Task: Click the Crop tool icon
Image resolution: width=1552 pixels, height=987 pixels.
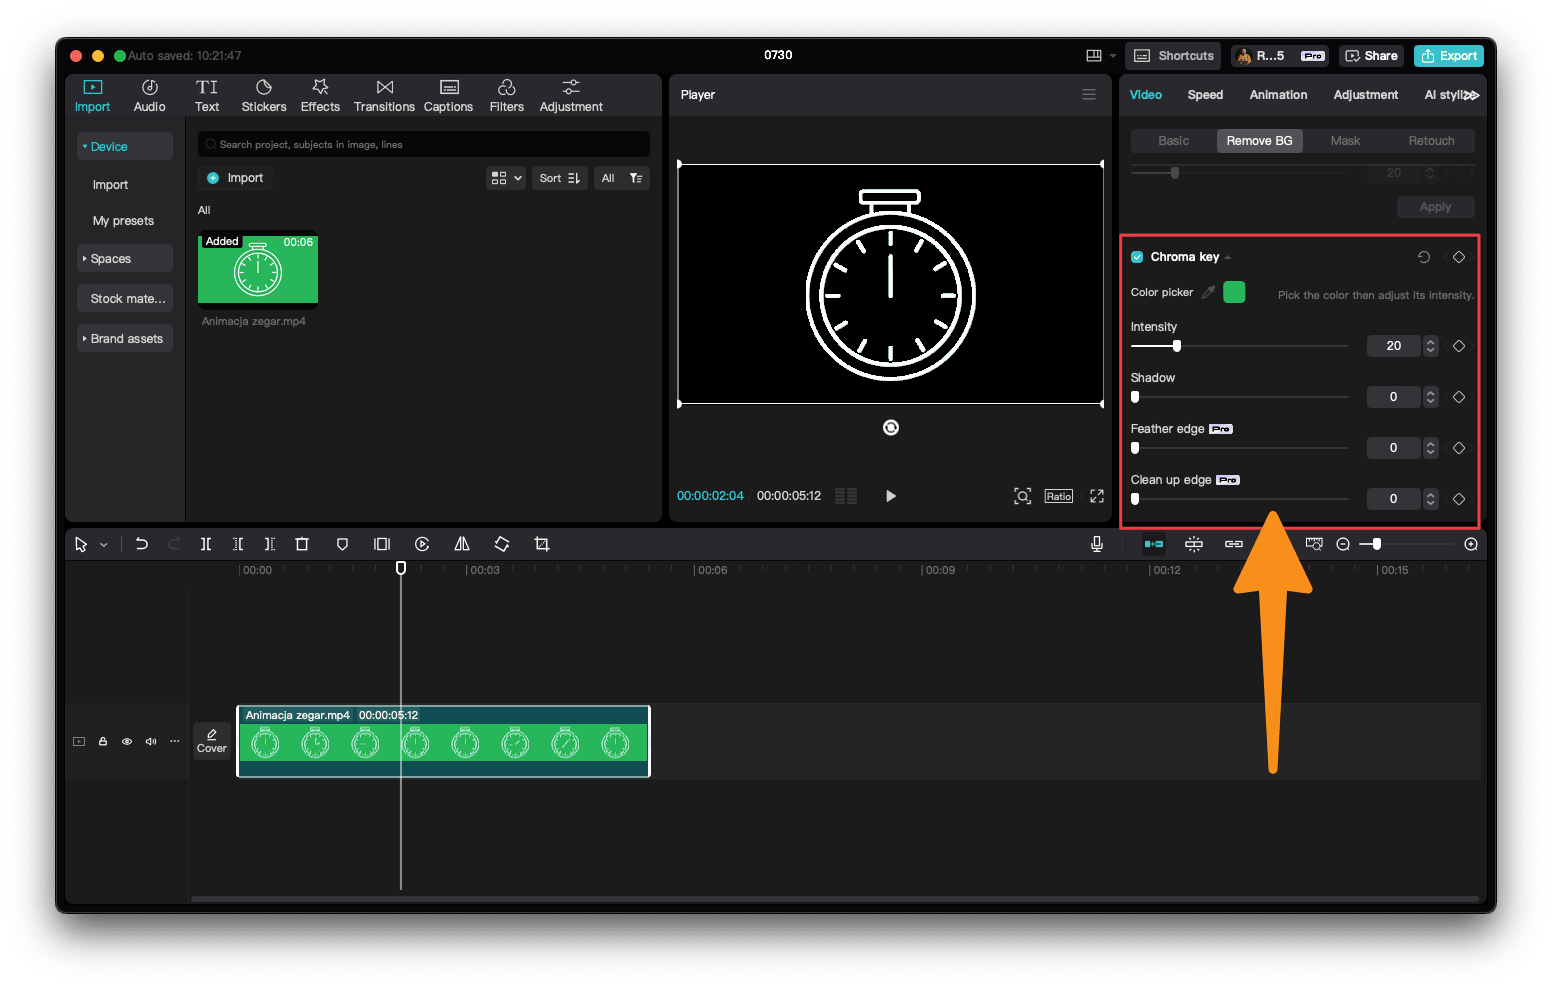Action: tap(542, 544)
